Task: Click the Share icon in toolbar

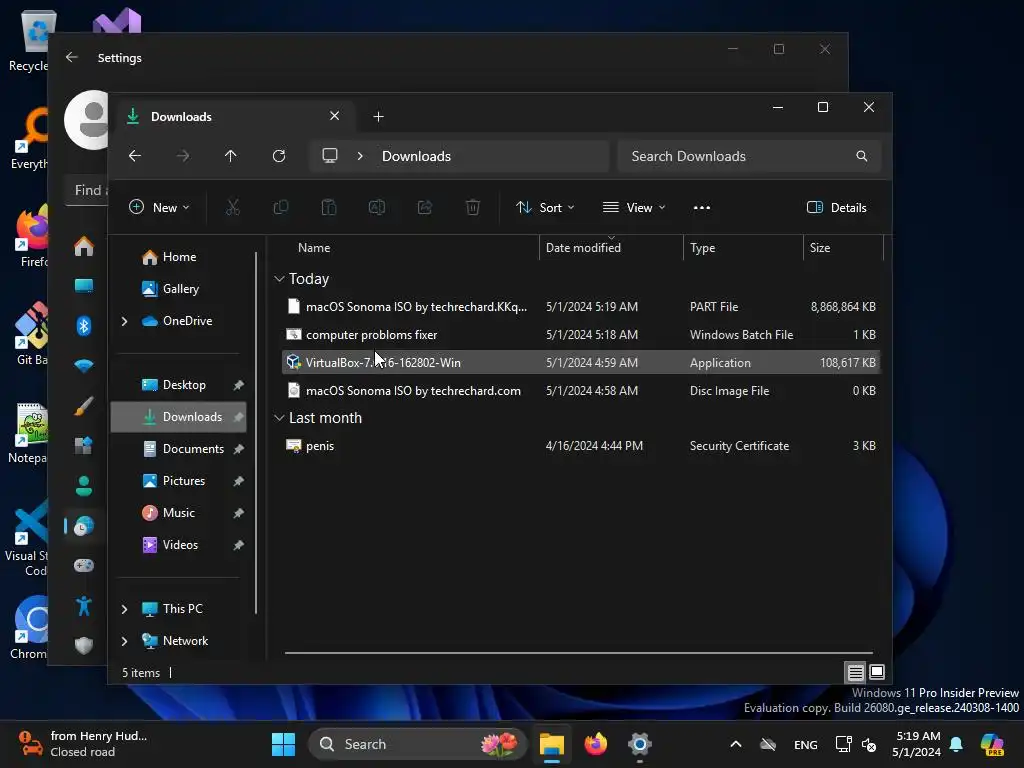Action: pyautogui.click(x=424, y=208)
